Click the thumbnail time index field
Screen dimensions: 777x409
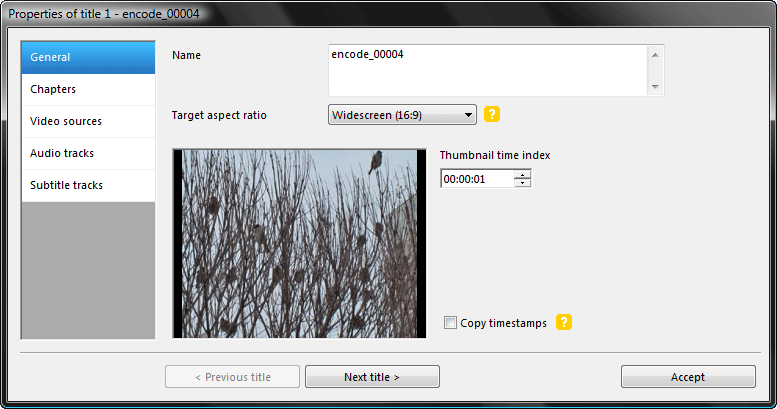477,178
